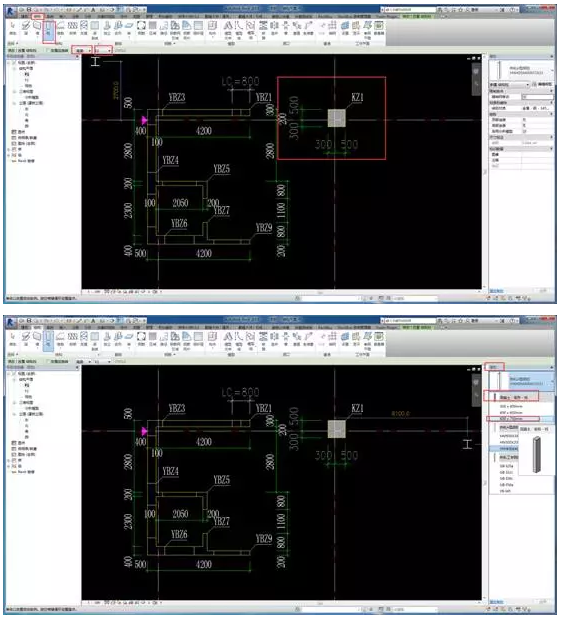Pick the Ref Plane tool in top window
This screenshot has width=561, height=618.
tap(367, 30)
